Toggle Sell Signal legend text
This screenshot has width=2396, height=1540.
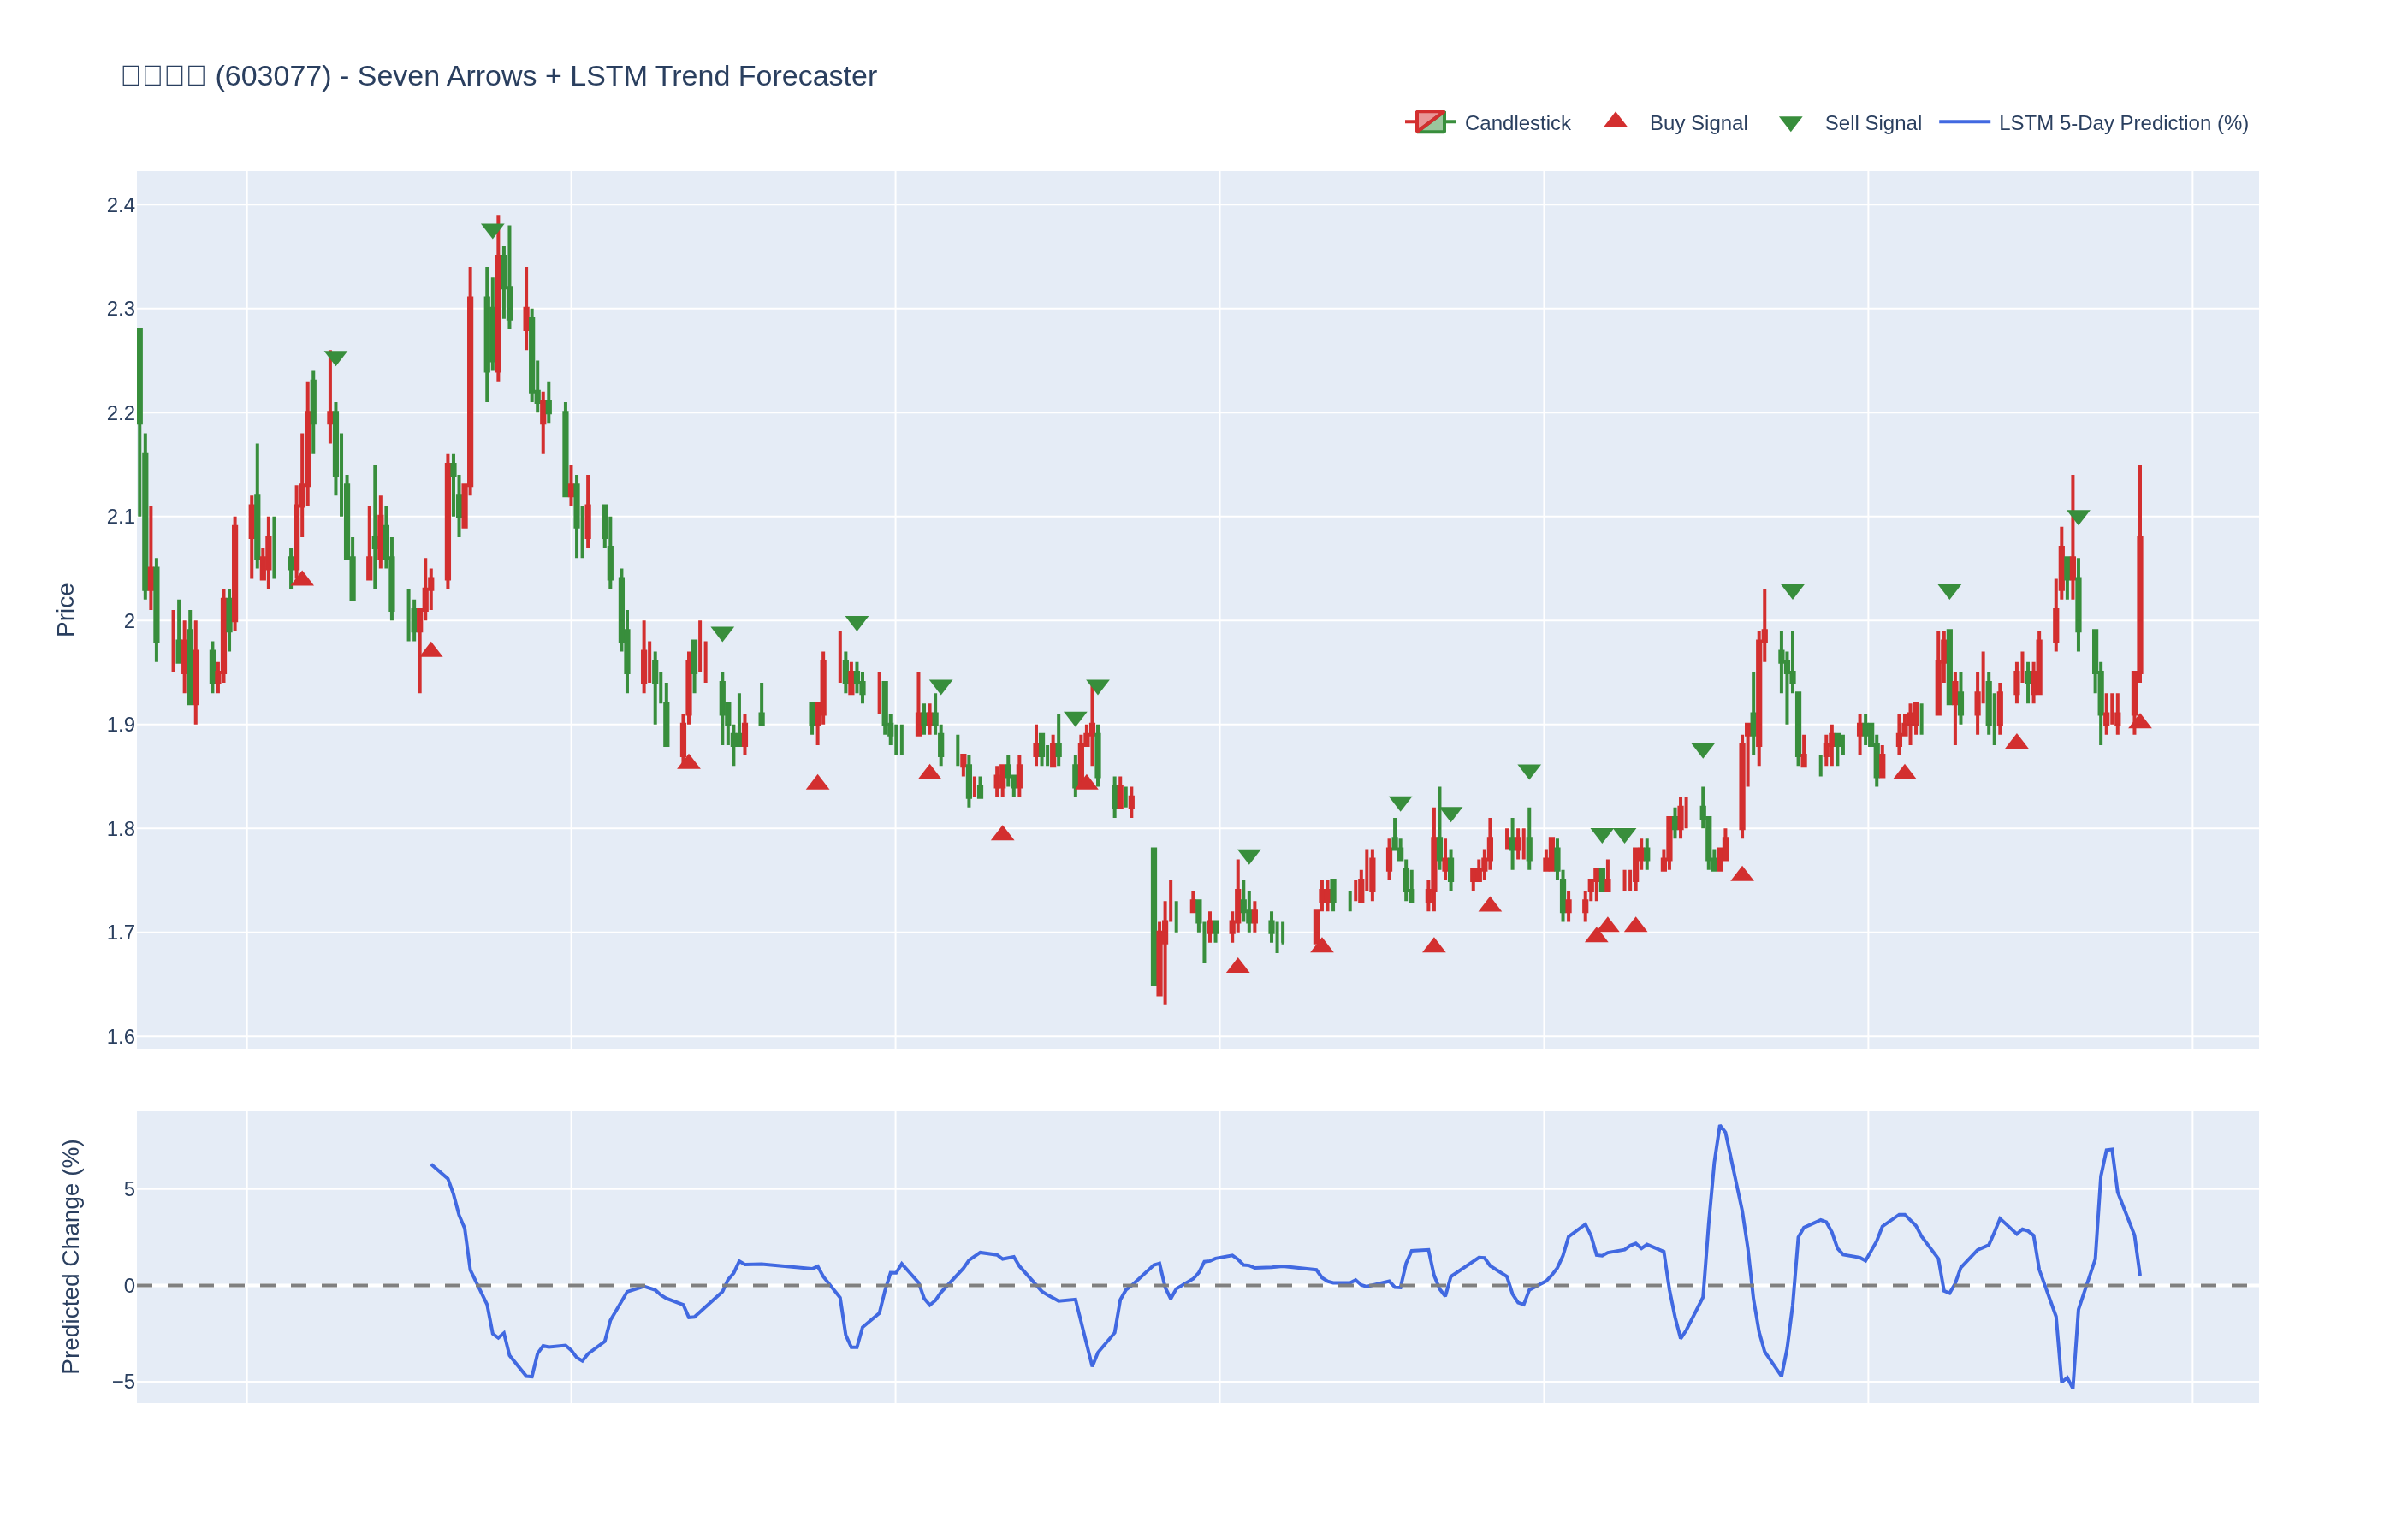point(1872,123)
